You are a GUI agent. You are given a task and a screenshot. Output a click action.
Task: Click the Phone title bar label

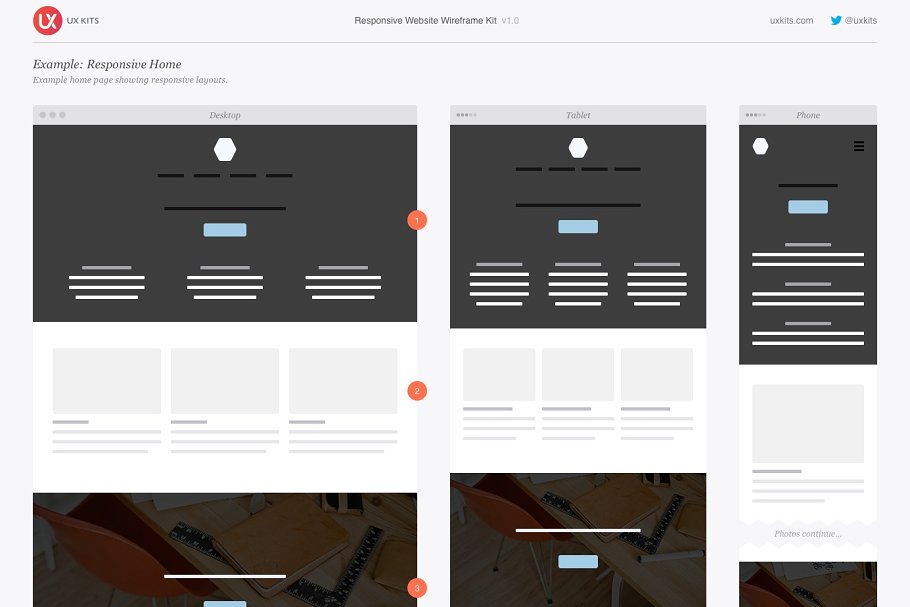[807, 115]
